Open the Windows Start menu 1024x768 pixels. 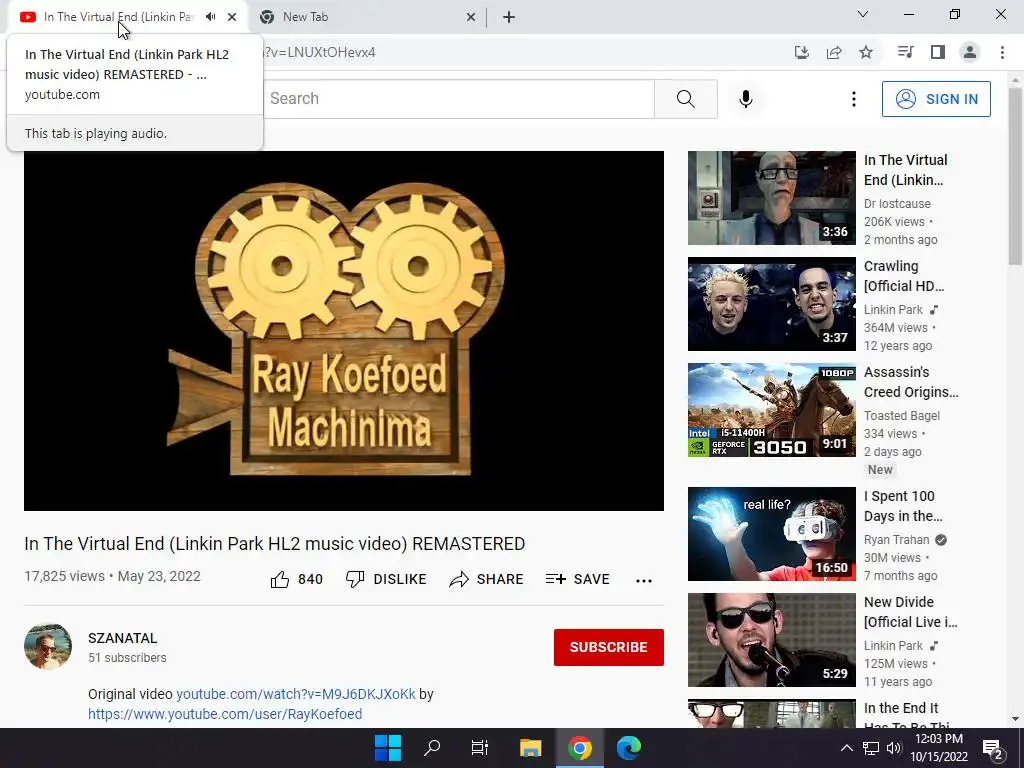pyautogui.click(x=388, y=748)
